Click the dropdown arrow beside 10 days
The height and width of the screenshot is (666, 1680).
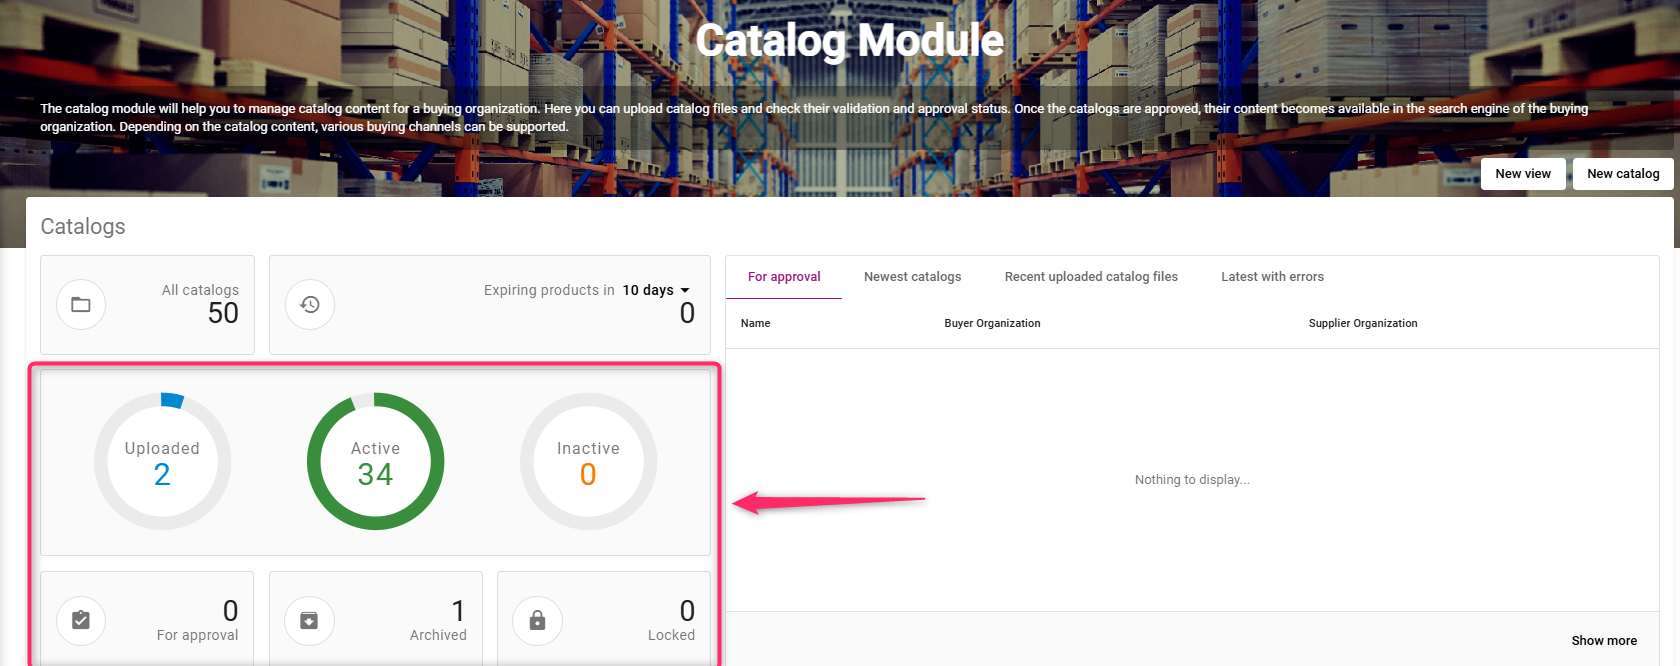(685, 290)
